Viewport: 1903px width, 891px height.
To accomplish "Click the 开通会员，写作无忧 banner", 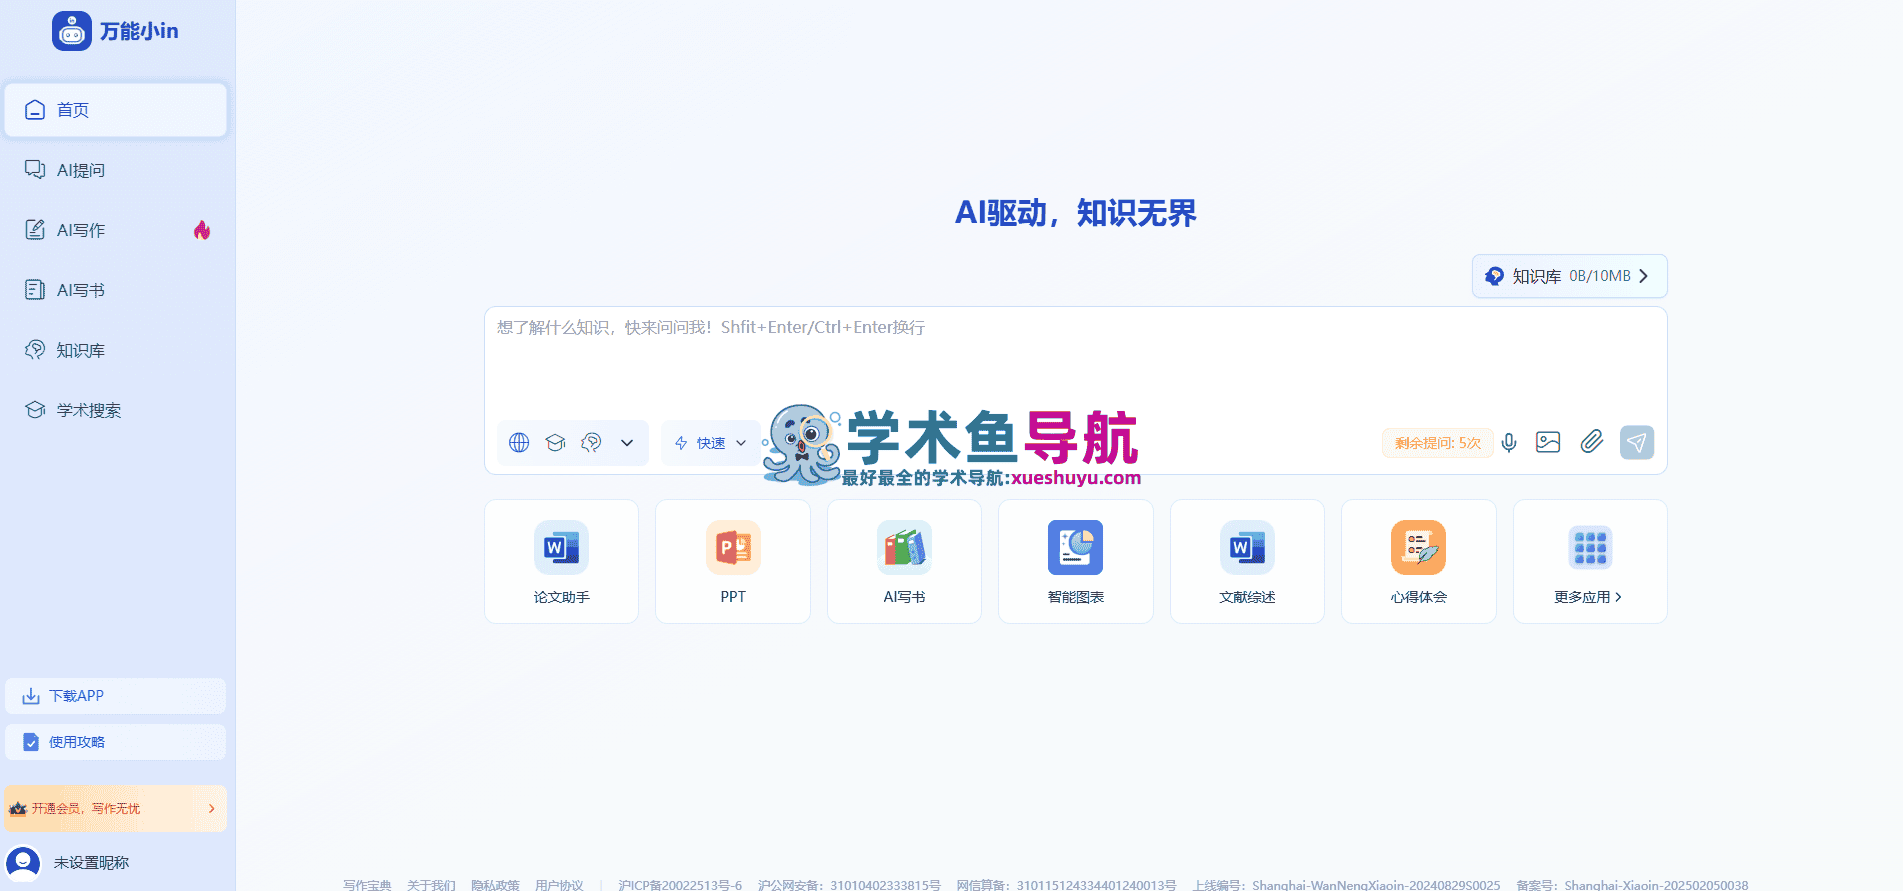I will (116, 808).
